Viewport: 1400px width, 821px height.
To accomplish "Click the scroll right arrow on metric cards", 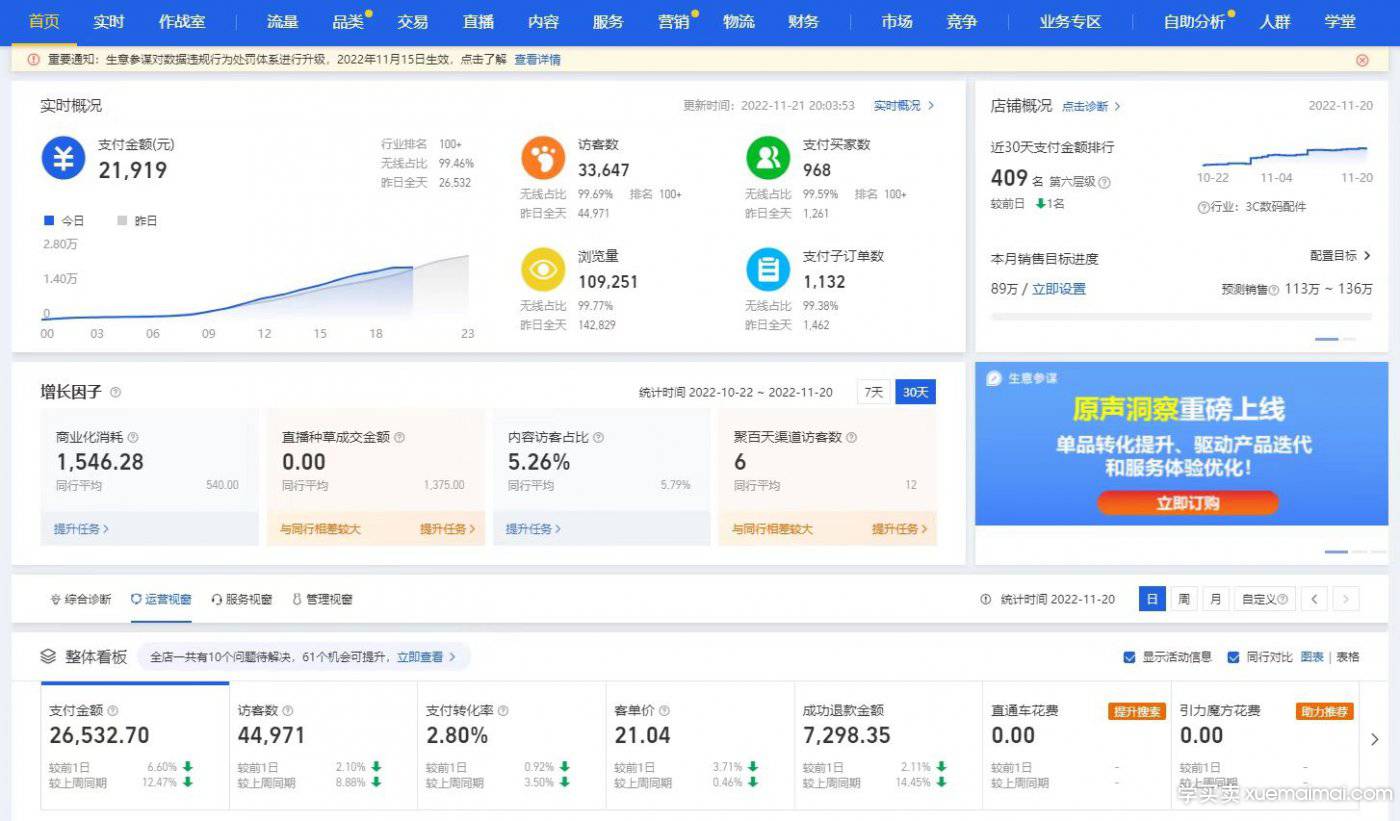I will 1375,740.
